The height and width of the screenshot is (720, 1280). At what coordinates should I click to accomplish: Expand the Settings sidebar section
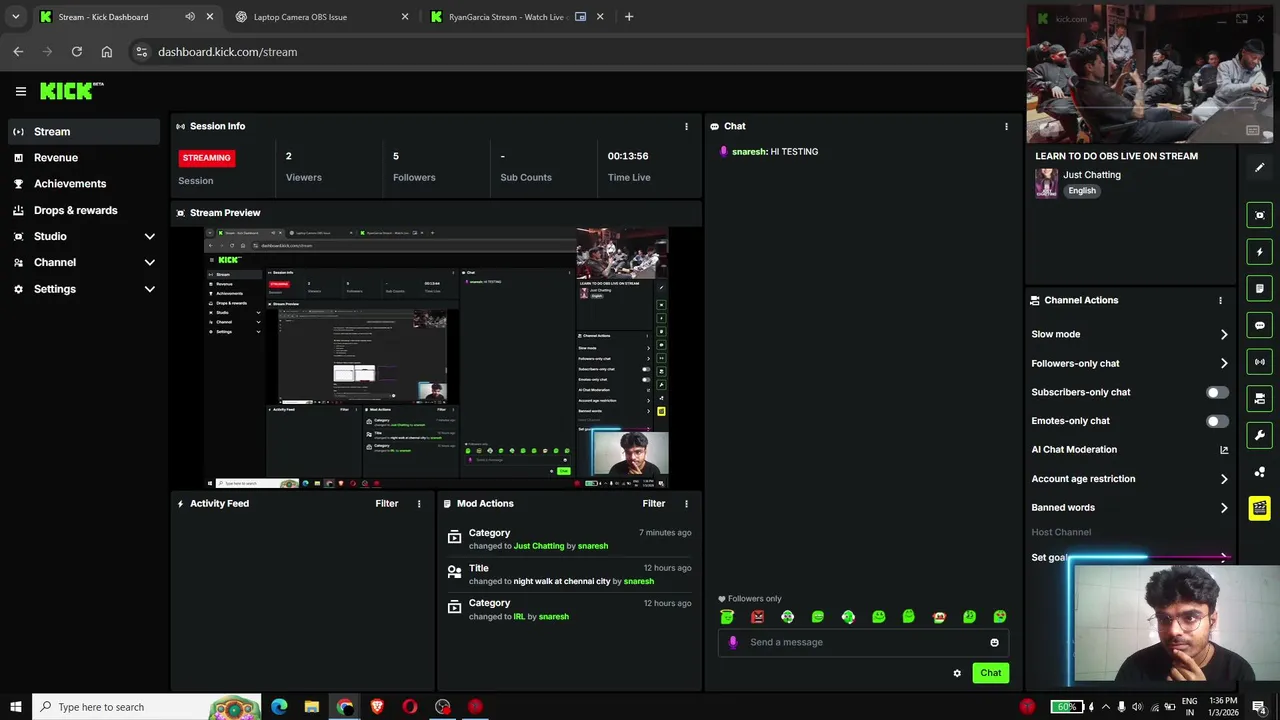click(149, 289)
